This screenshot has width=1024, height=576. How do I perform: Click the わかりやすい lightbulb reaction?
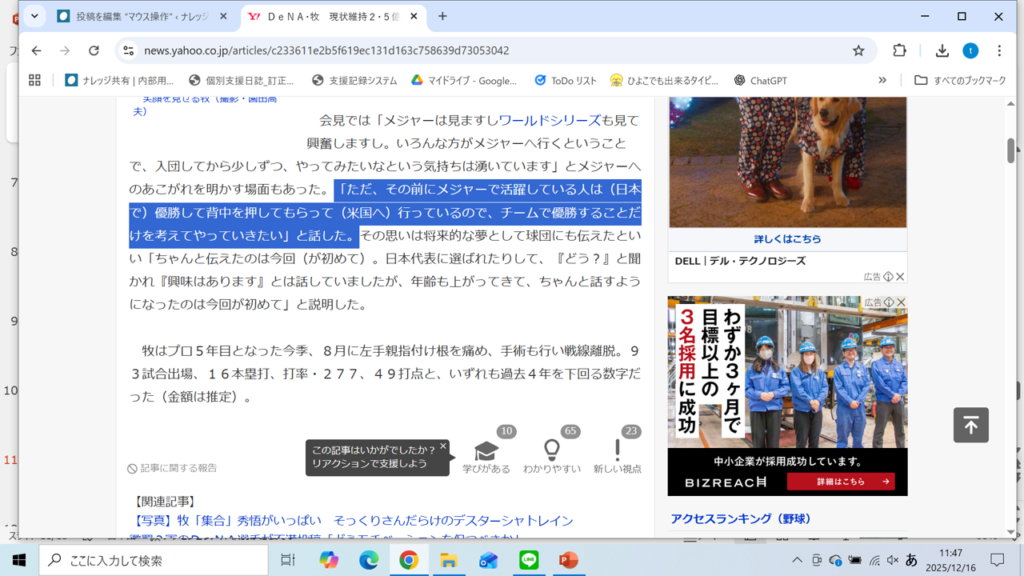pos(551,452)
